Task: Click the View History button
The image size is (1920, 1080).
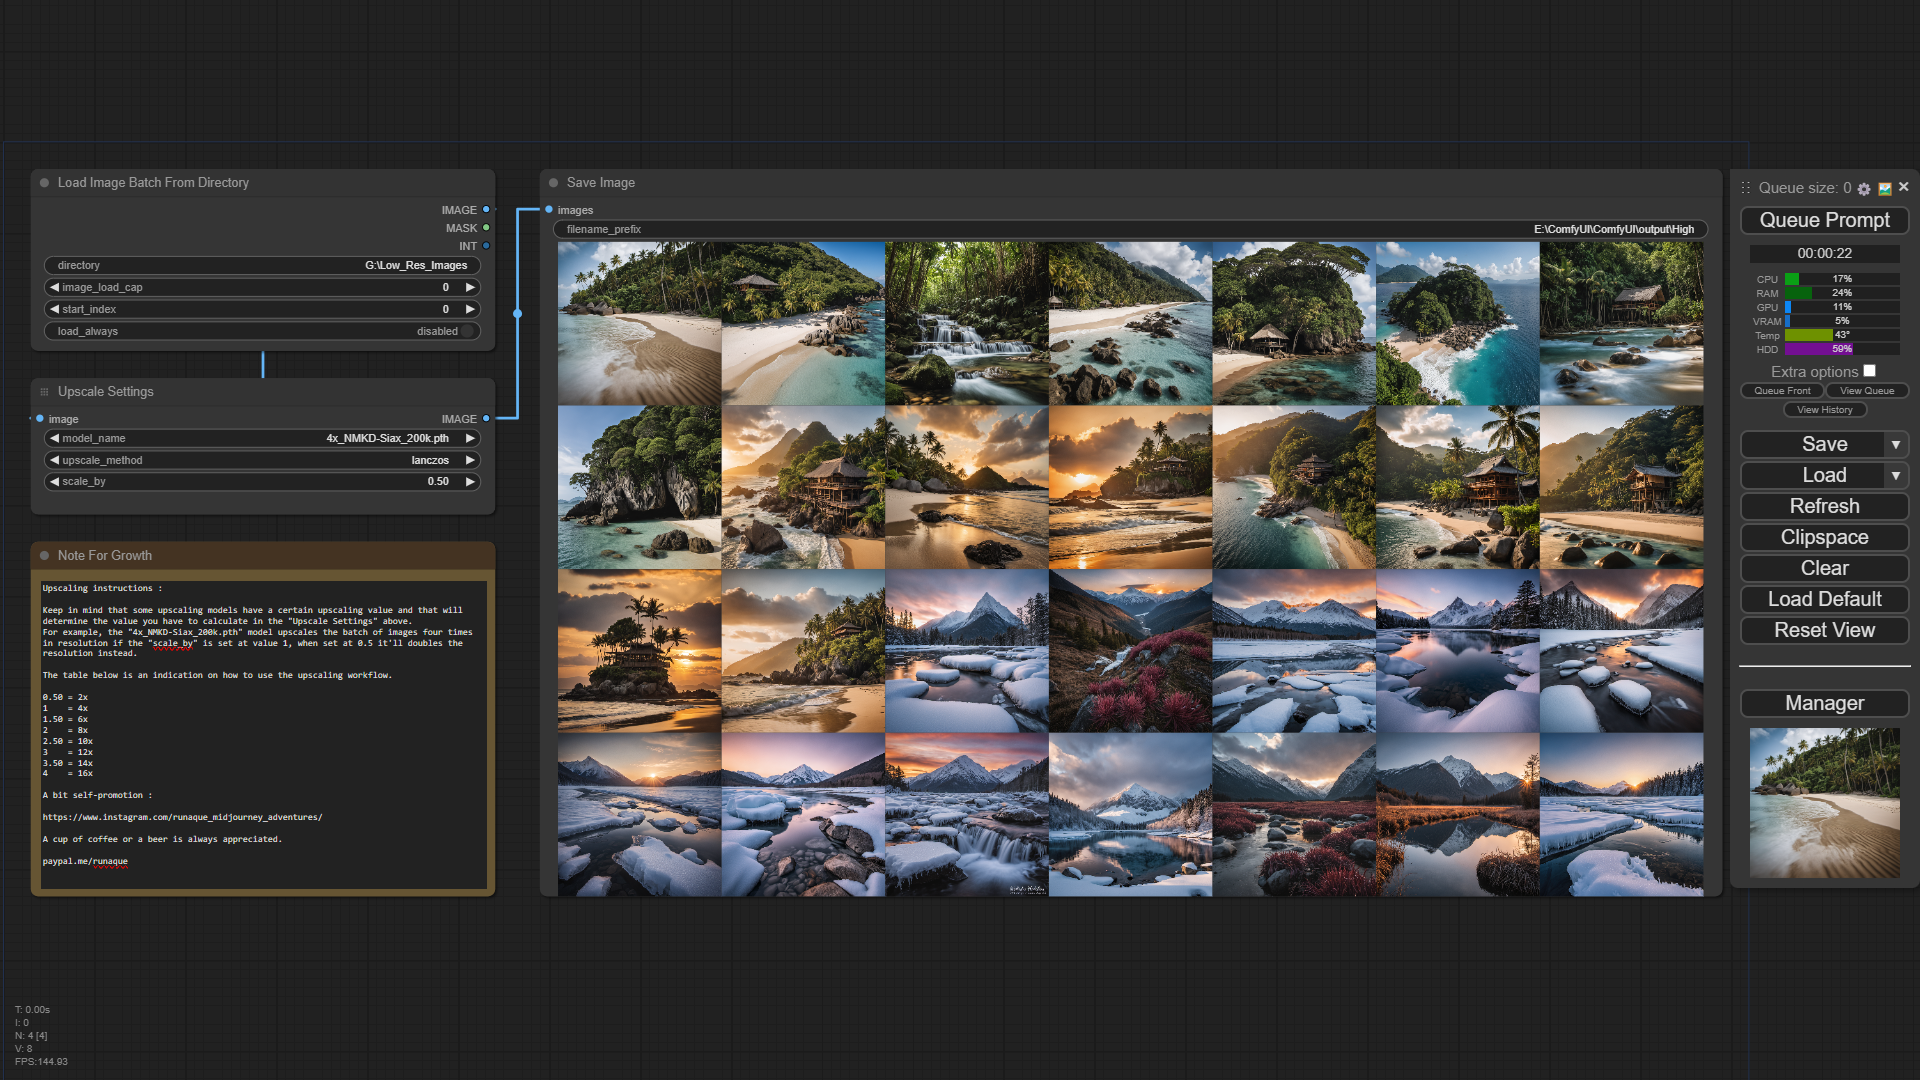Action: point(1824,410)
